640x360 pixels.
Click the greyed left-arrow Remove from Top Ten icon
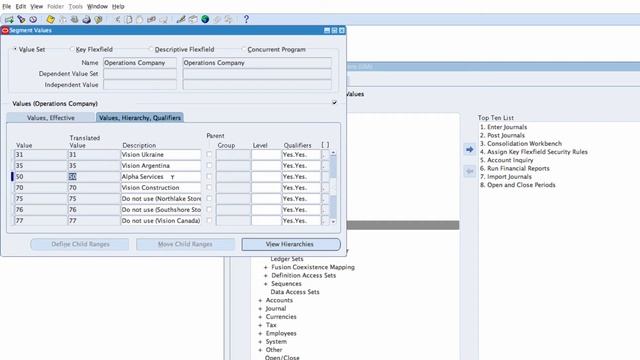click(469, 171)
